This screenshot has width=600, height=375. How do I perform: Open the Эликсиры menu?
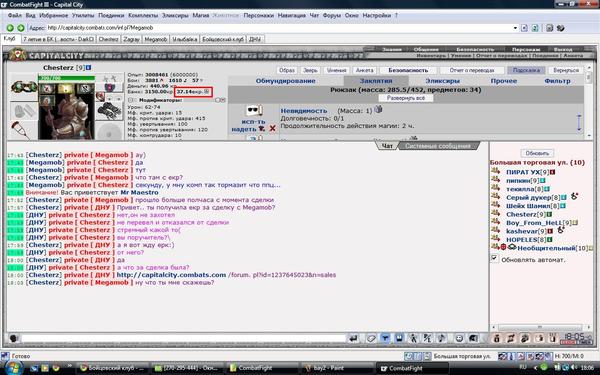coord(175,16)
